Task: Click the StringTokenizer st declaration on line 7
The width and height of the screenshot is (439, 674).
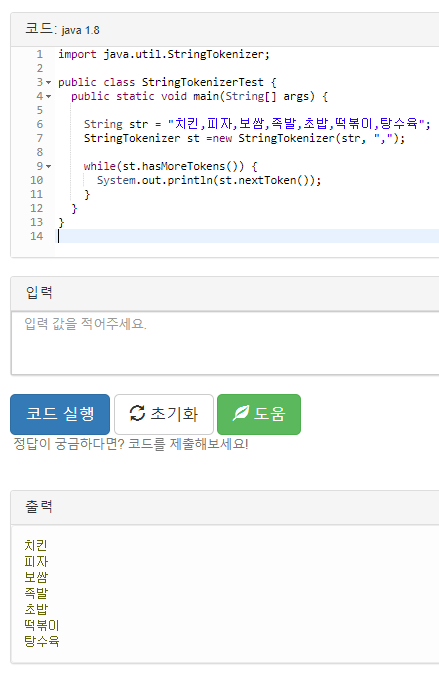Action: (x=244, y=138)
